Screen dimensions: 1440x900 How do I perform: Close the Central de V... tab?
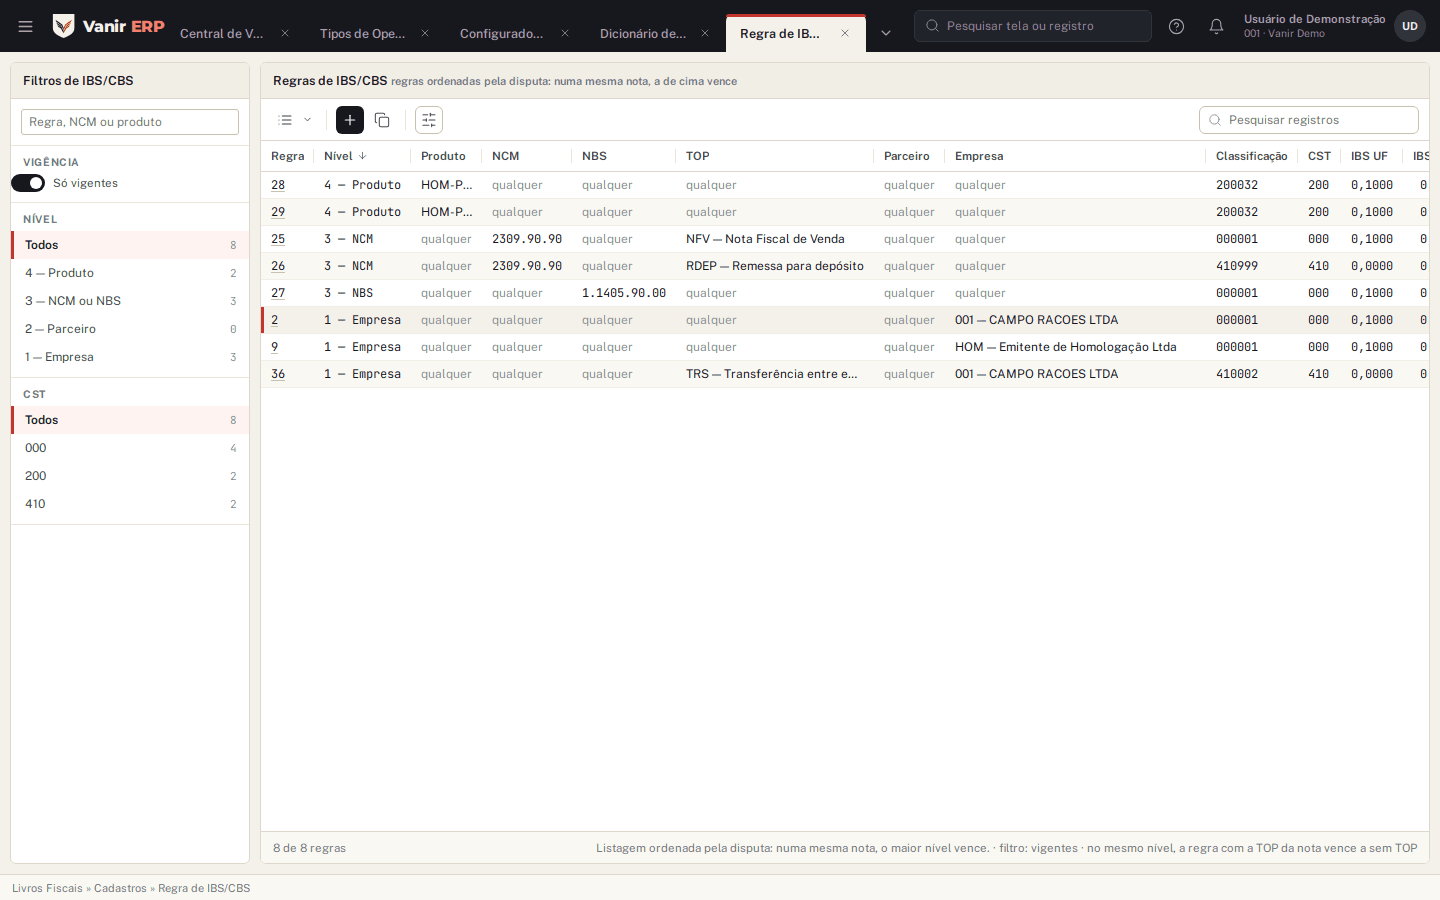[285, 33]
